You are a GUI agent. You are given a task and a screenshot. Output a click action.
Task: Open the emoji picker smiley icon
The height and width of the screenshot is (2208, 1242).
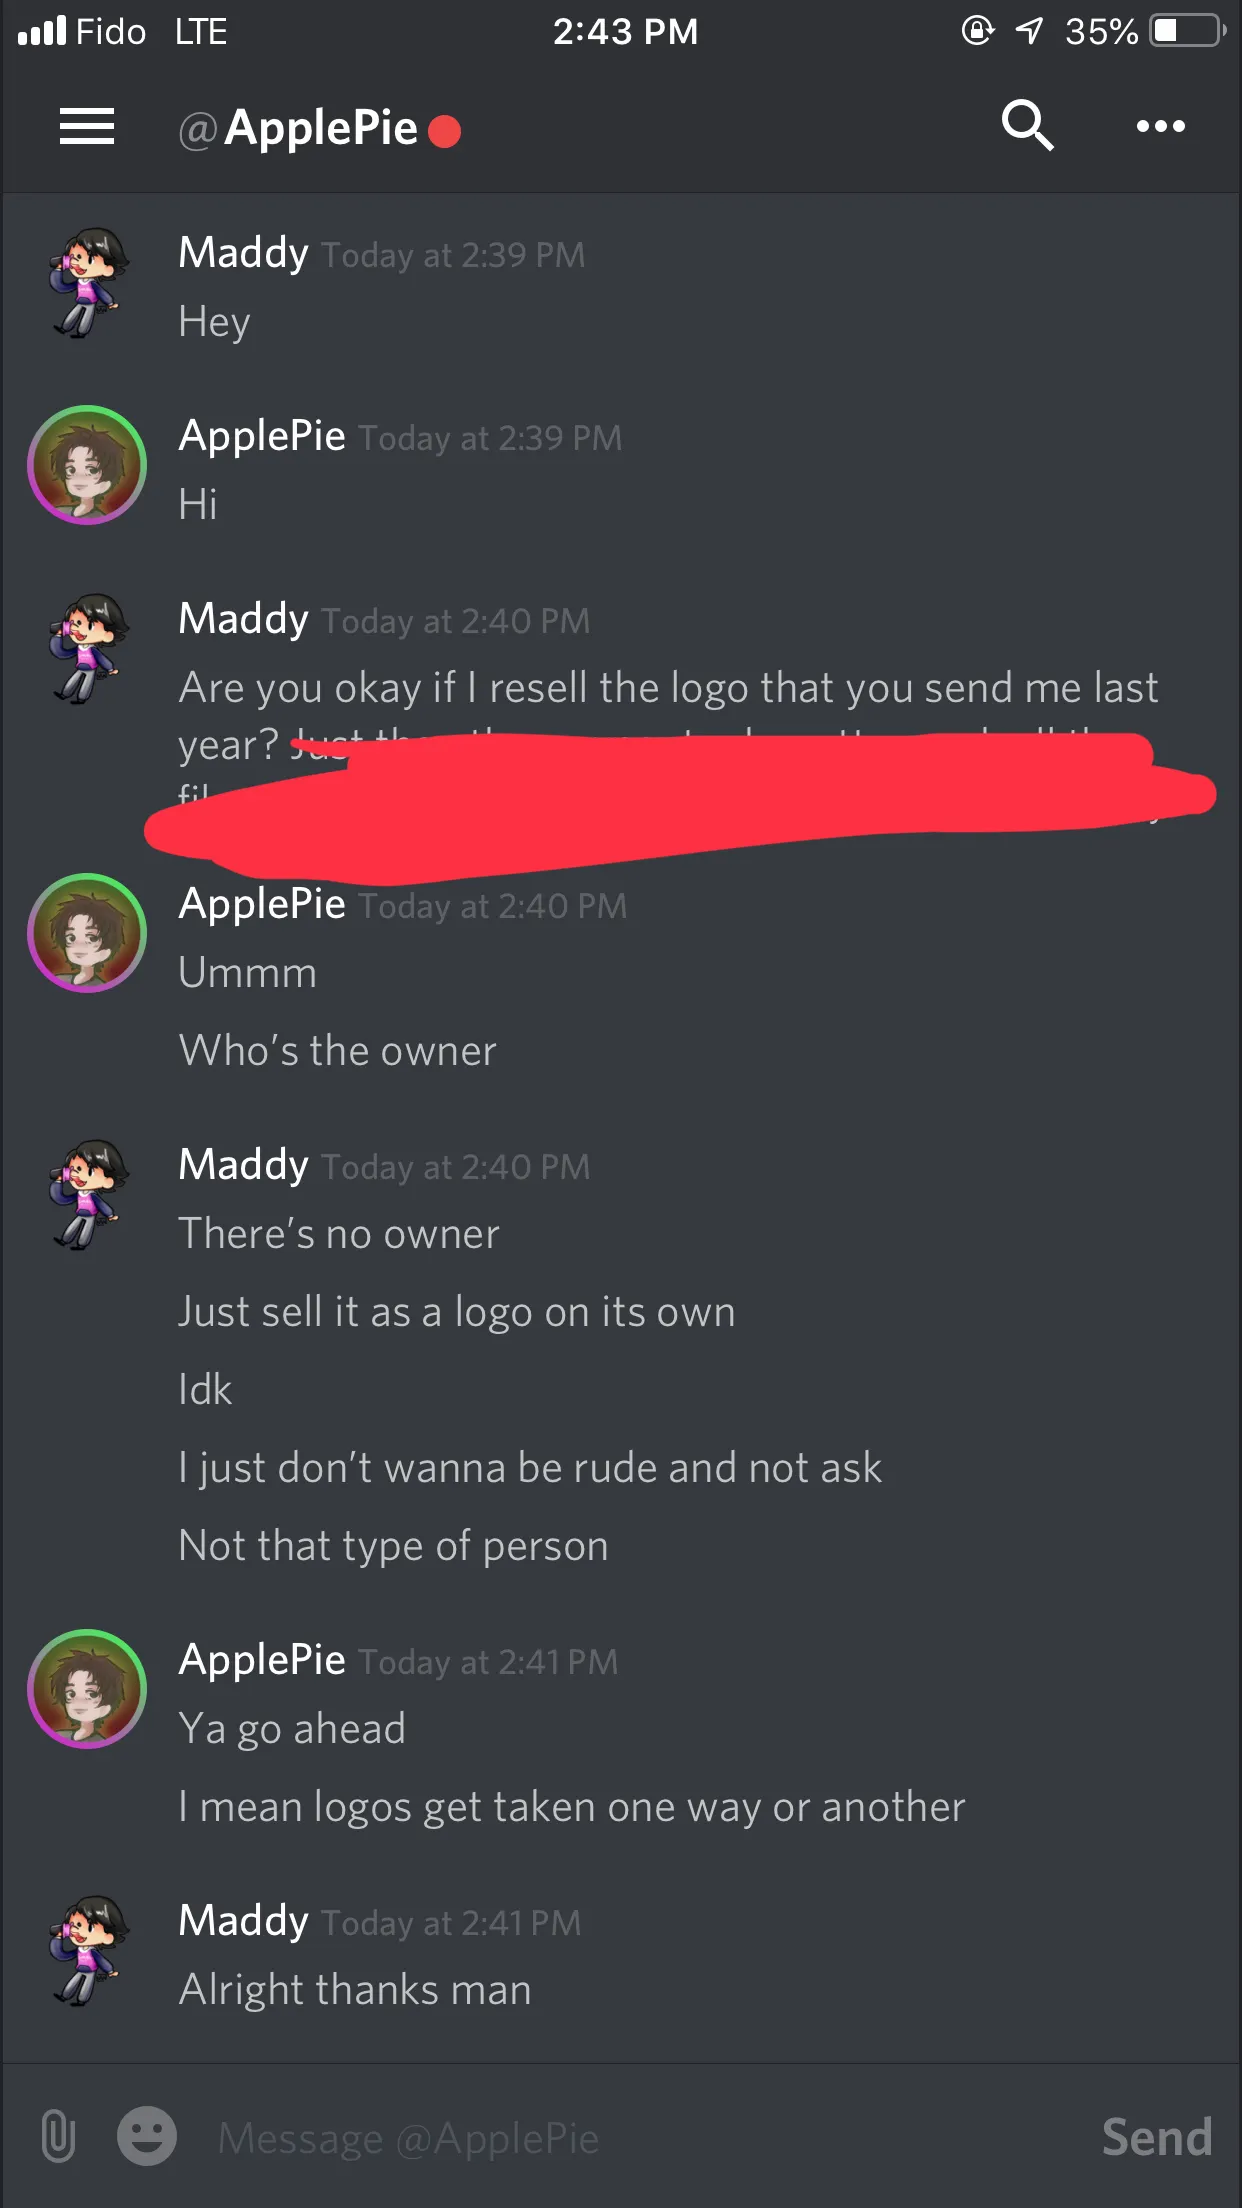[147, 2136]
